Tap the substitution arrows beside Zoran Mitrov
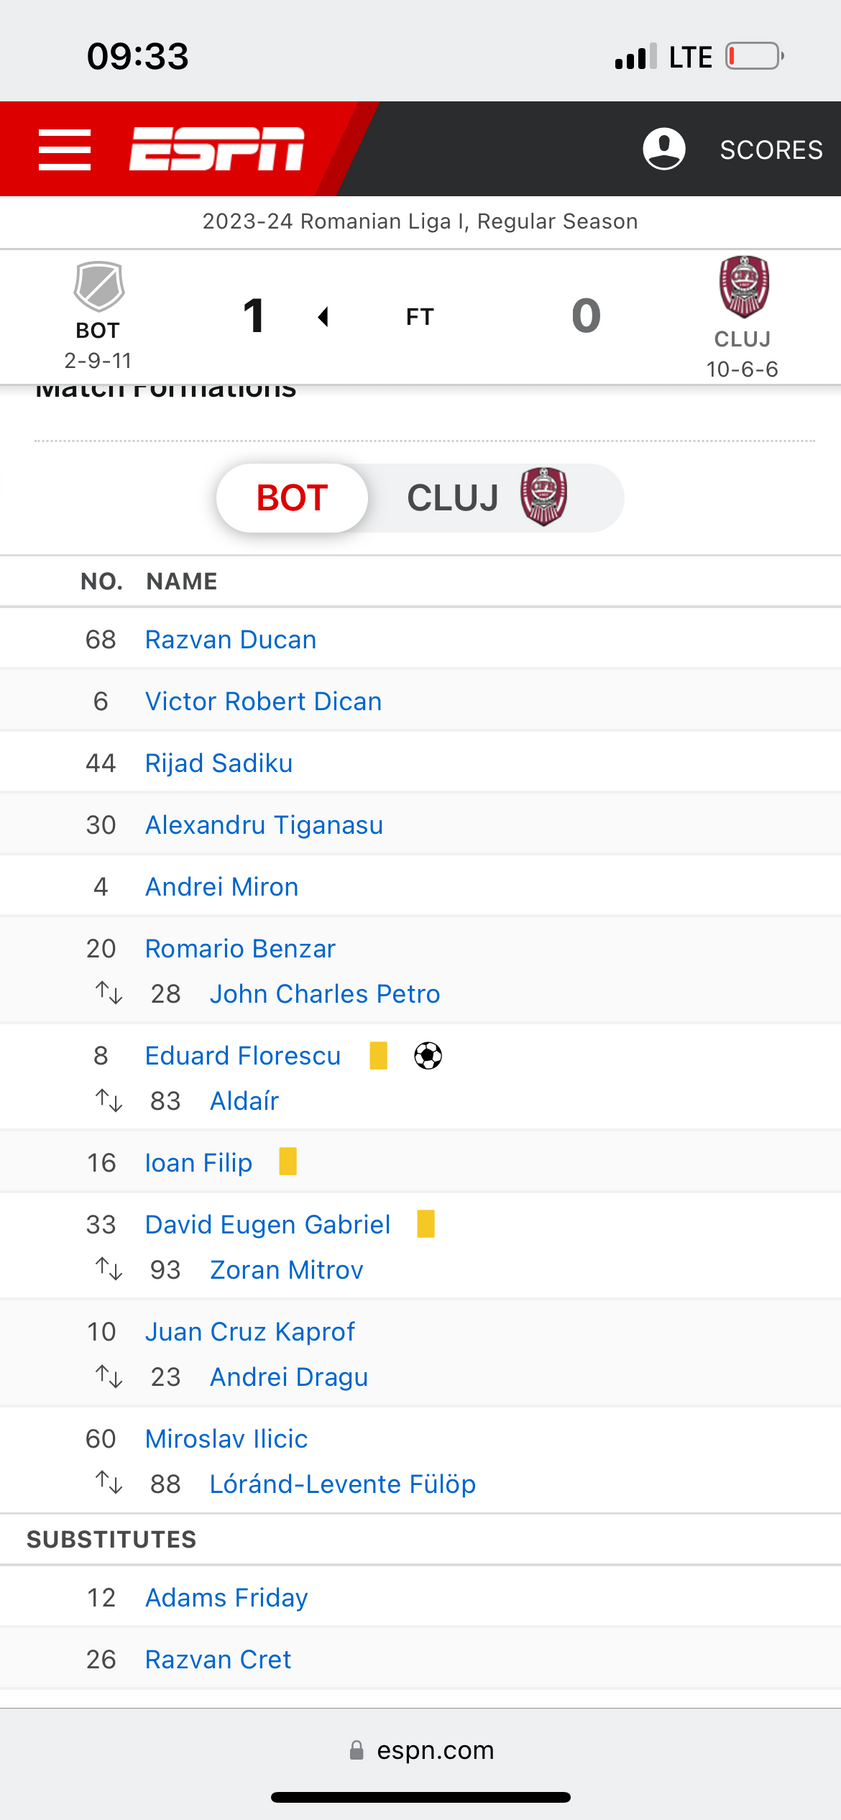841x1820 pixels. pyautogui.click(x=109, y=1270)
